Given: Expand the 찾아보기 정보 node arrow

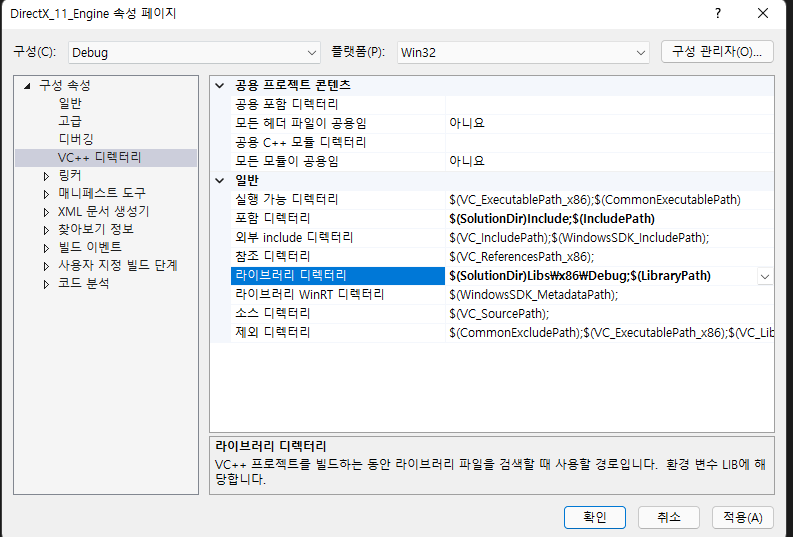Looking at the screenshot, I should point(47,231).
